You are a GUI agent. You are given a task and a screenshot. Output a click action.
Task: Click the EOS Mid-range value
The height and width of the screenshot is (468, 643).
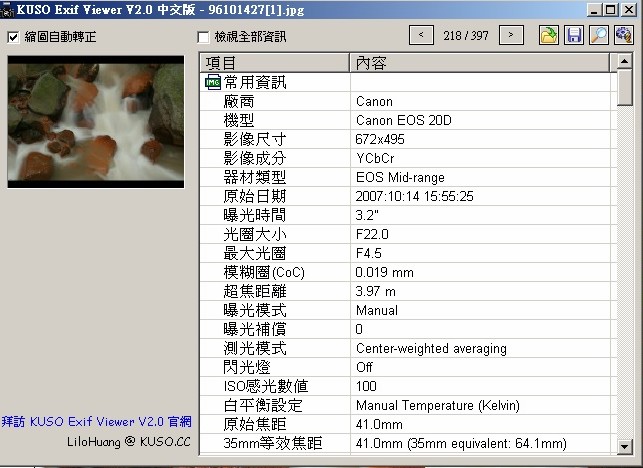(x=400, y=177)
